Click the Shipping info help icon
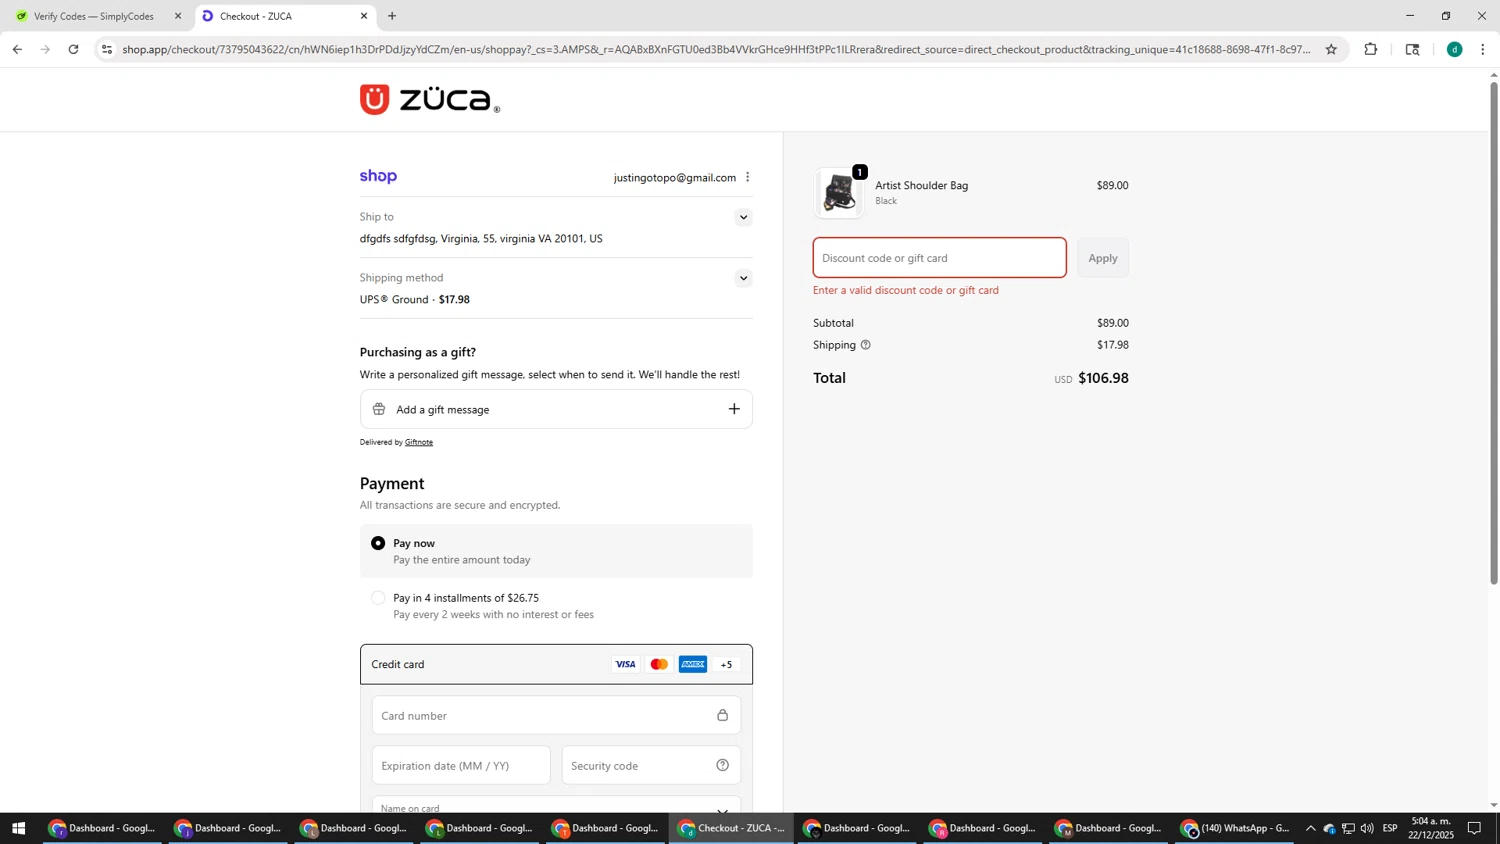The image size is (1500, 844). point(866,345)
